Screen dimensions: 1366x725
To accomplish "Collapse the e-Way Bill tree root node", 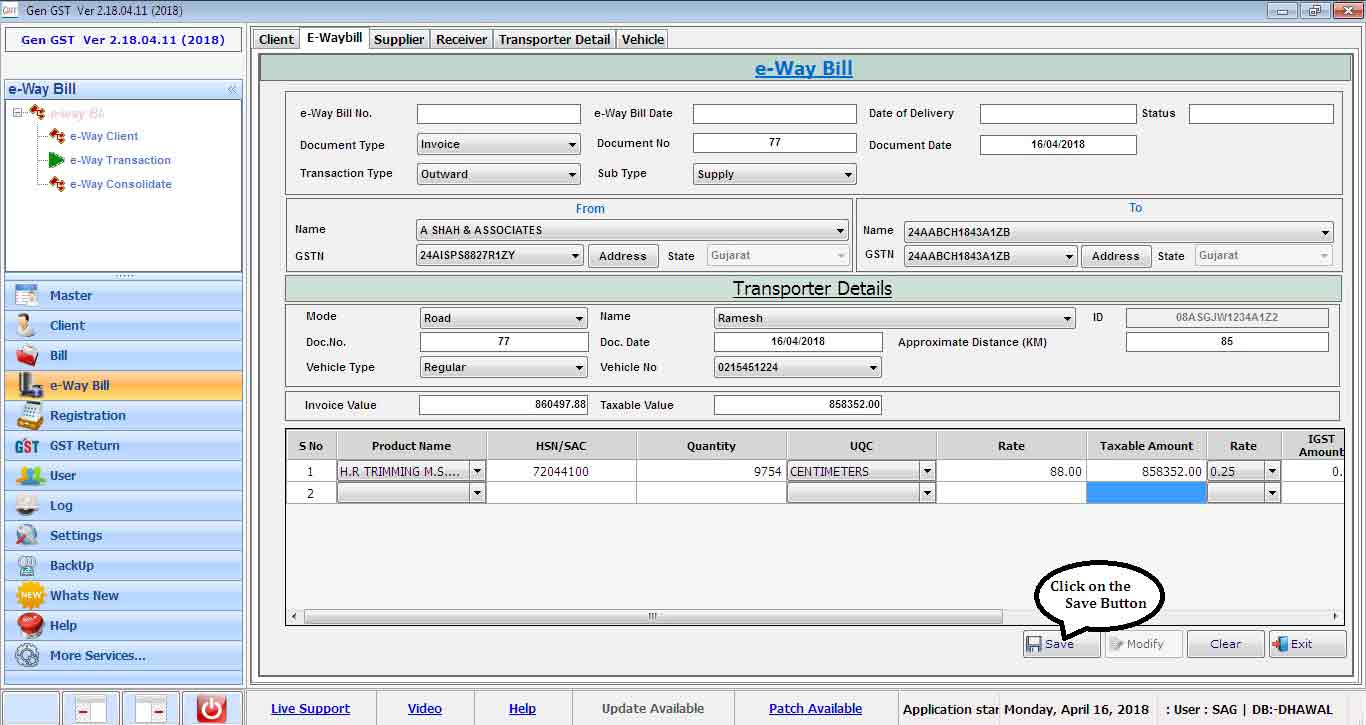I will [x=18, y=113].
